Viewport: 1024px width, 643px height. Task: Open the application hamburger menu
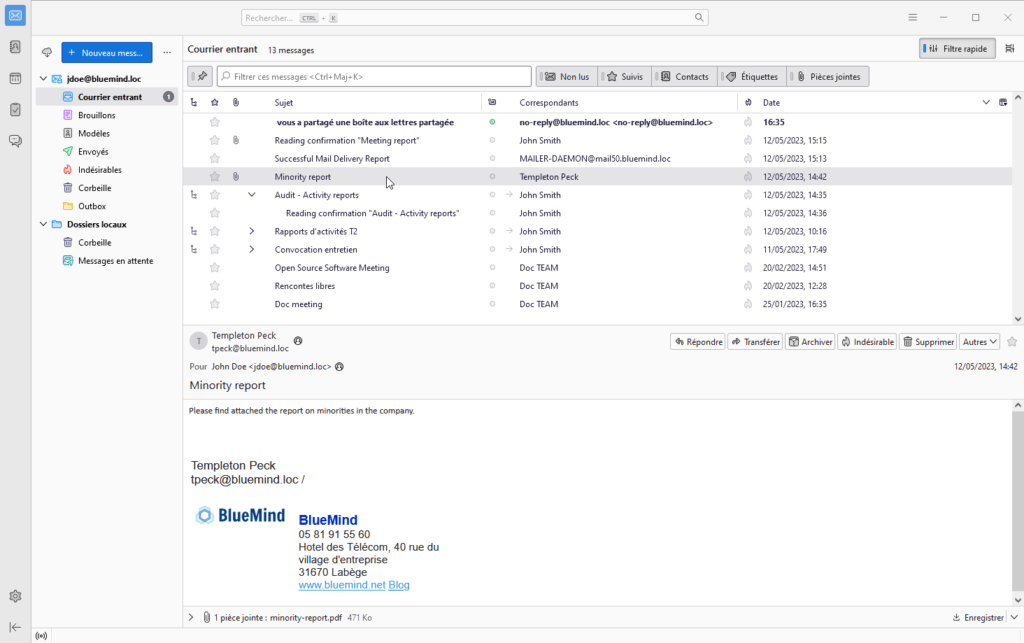[x=913, y=17]
